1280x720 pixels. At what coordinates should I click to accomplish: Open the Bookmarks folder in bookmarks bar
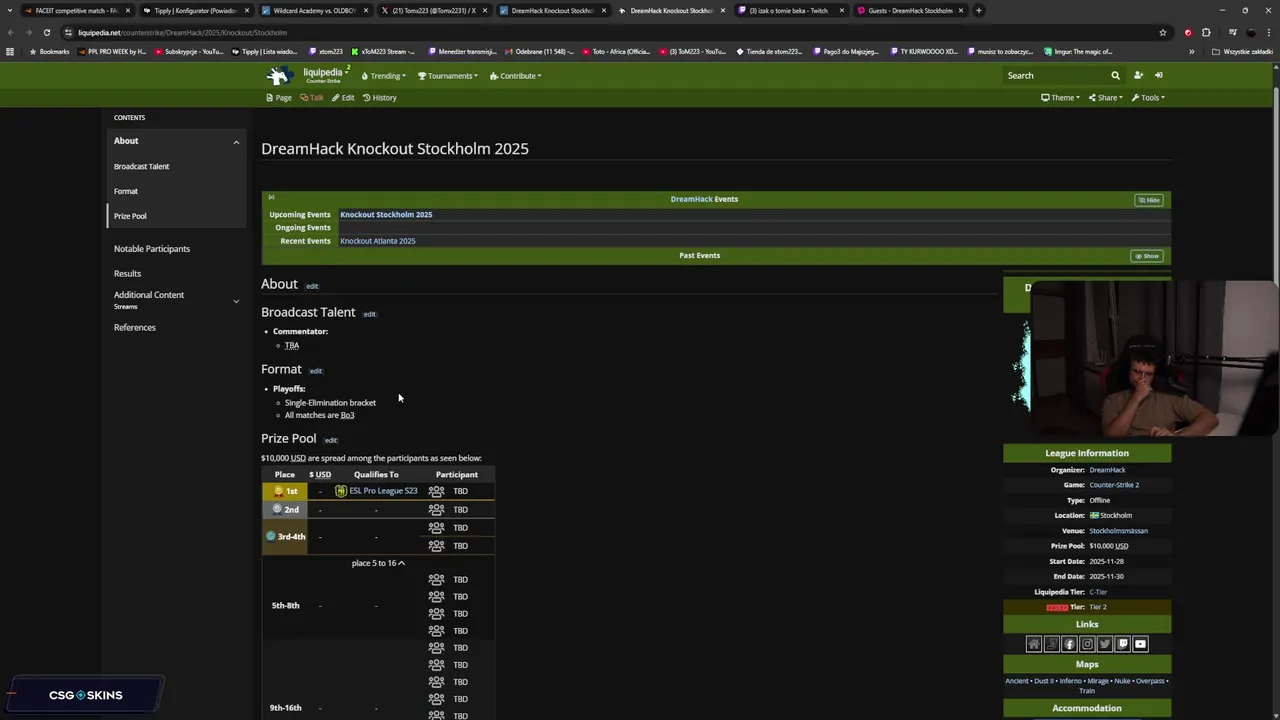coord(49,51)
